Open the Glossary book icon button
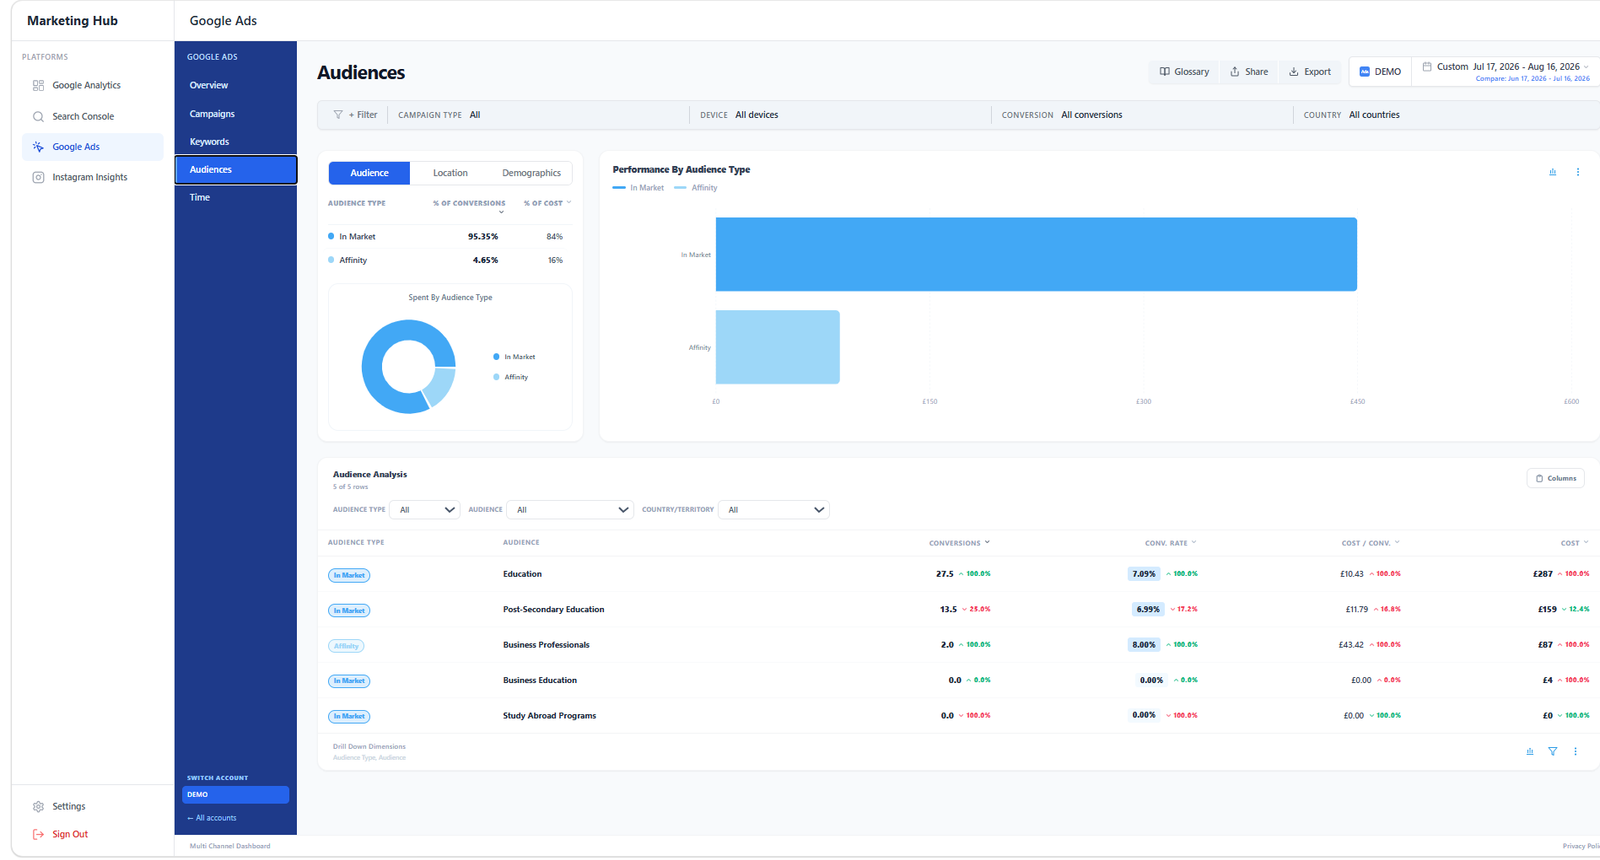This screenshot has height=860, width=1600. 1184,72
